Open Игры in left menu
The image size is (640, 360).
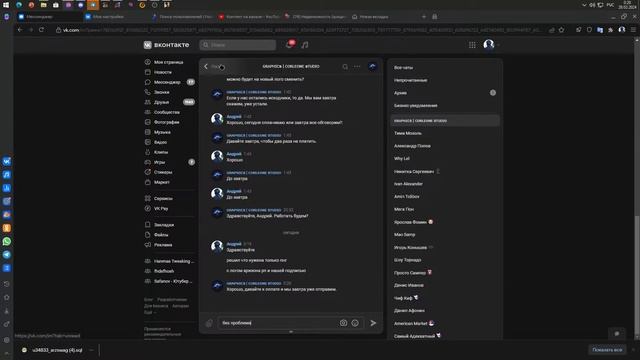[x=160, y=162]
